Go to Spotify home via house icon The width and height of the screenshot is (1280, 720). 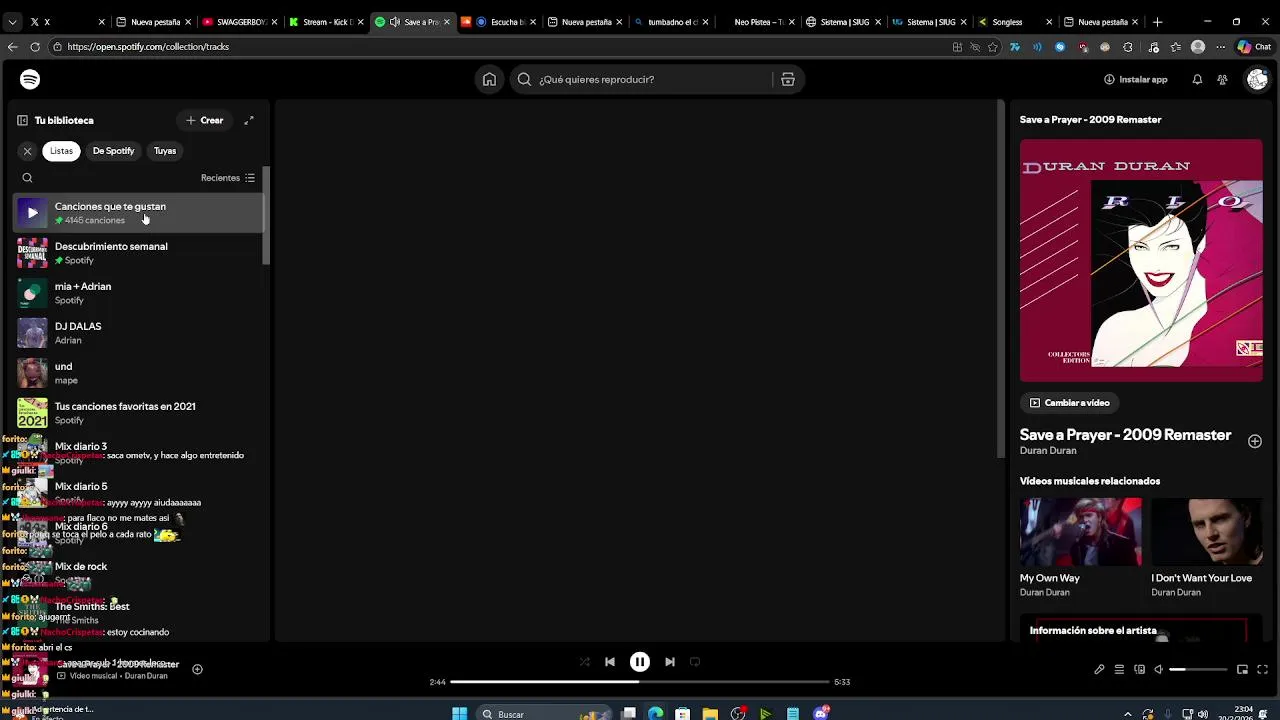(489, 80)
